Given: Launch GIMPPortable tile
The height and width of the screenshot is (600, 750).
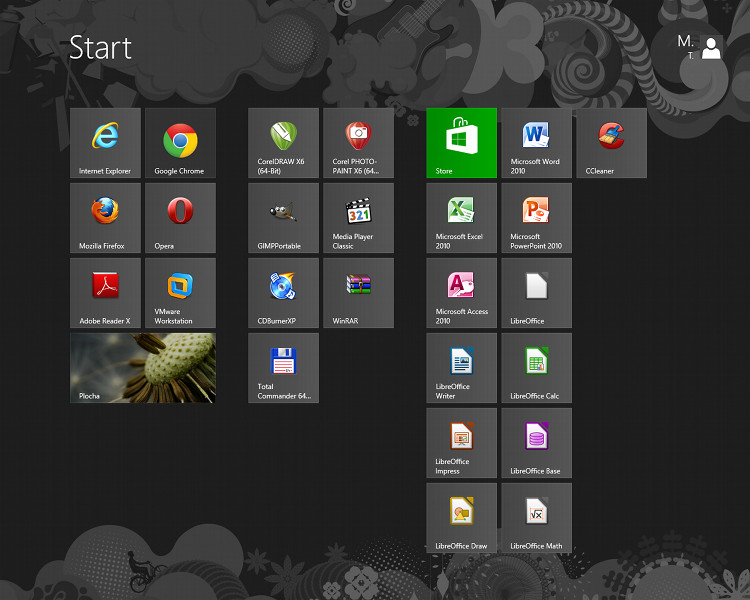Looking at the screenshot, I should tap(283, 218).
